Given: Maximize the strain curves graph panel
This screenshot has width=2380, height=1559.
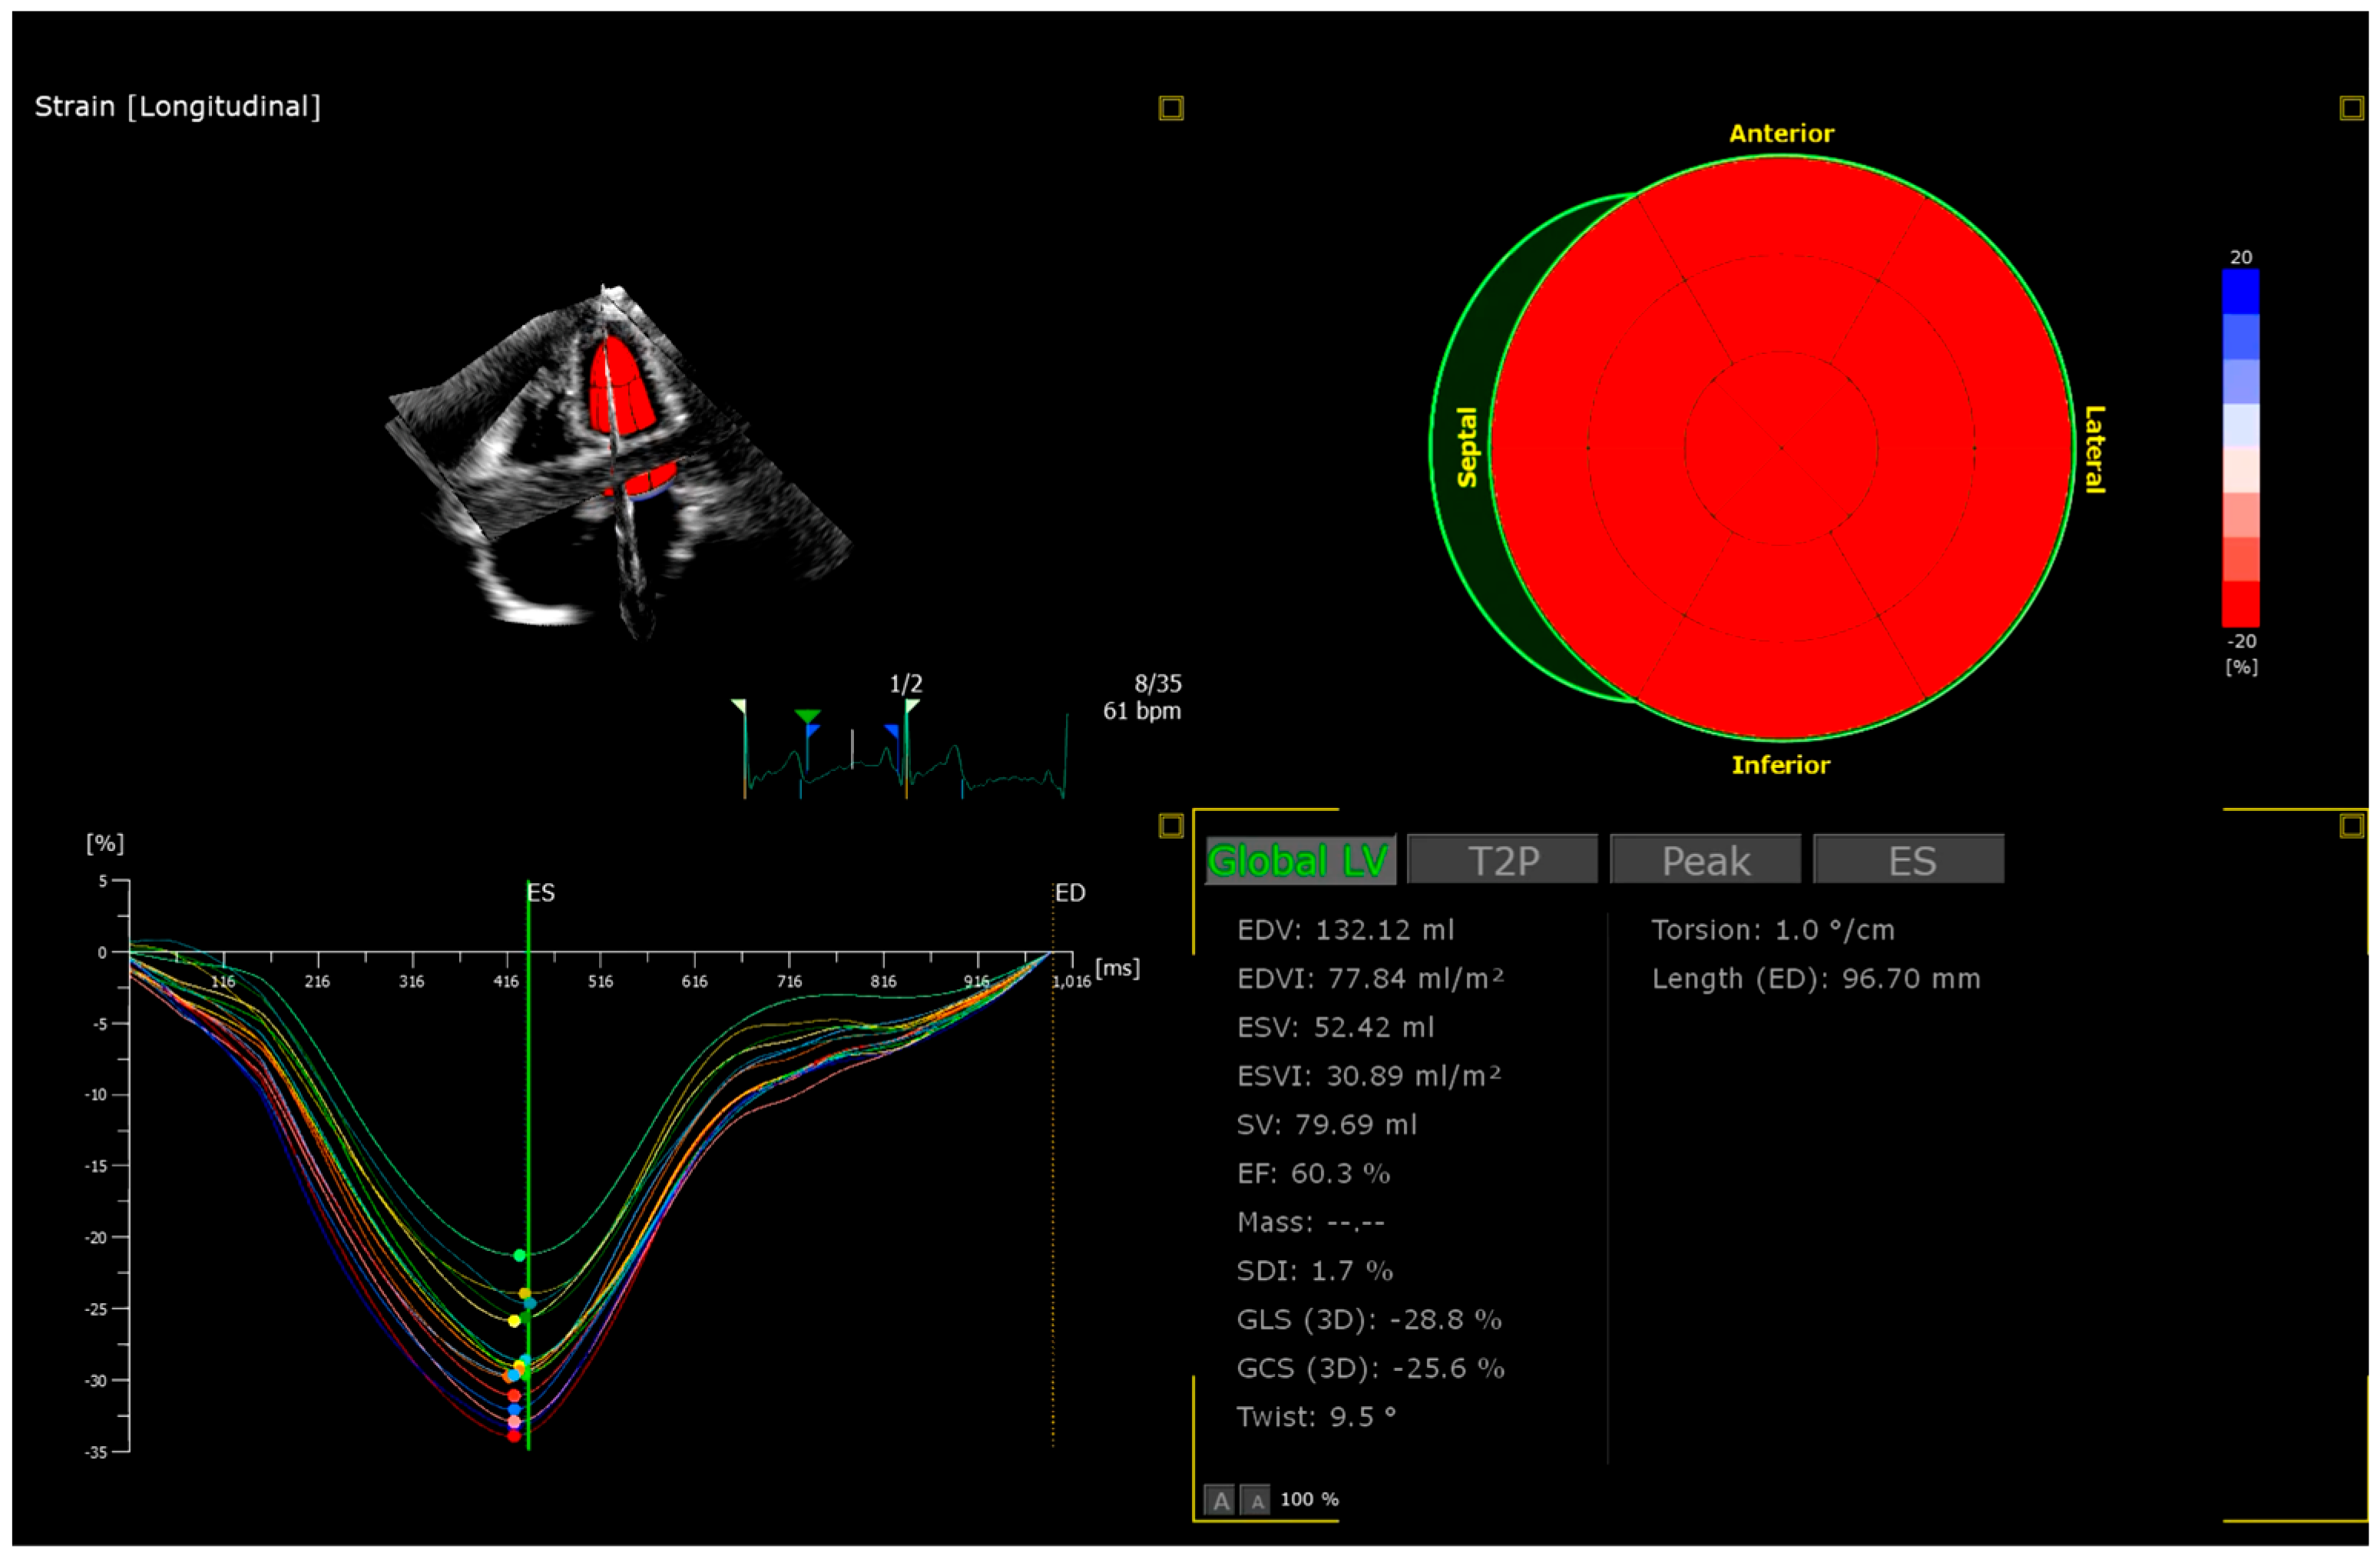Looking at the screenshot, I should click(x=1170, y=825).
